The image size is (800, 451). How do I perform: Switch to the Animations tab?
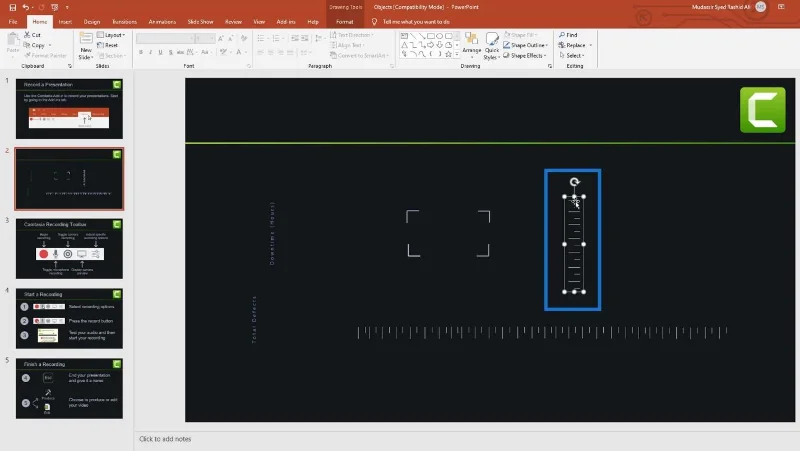[162, 22]
